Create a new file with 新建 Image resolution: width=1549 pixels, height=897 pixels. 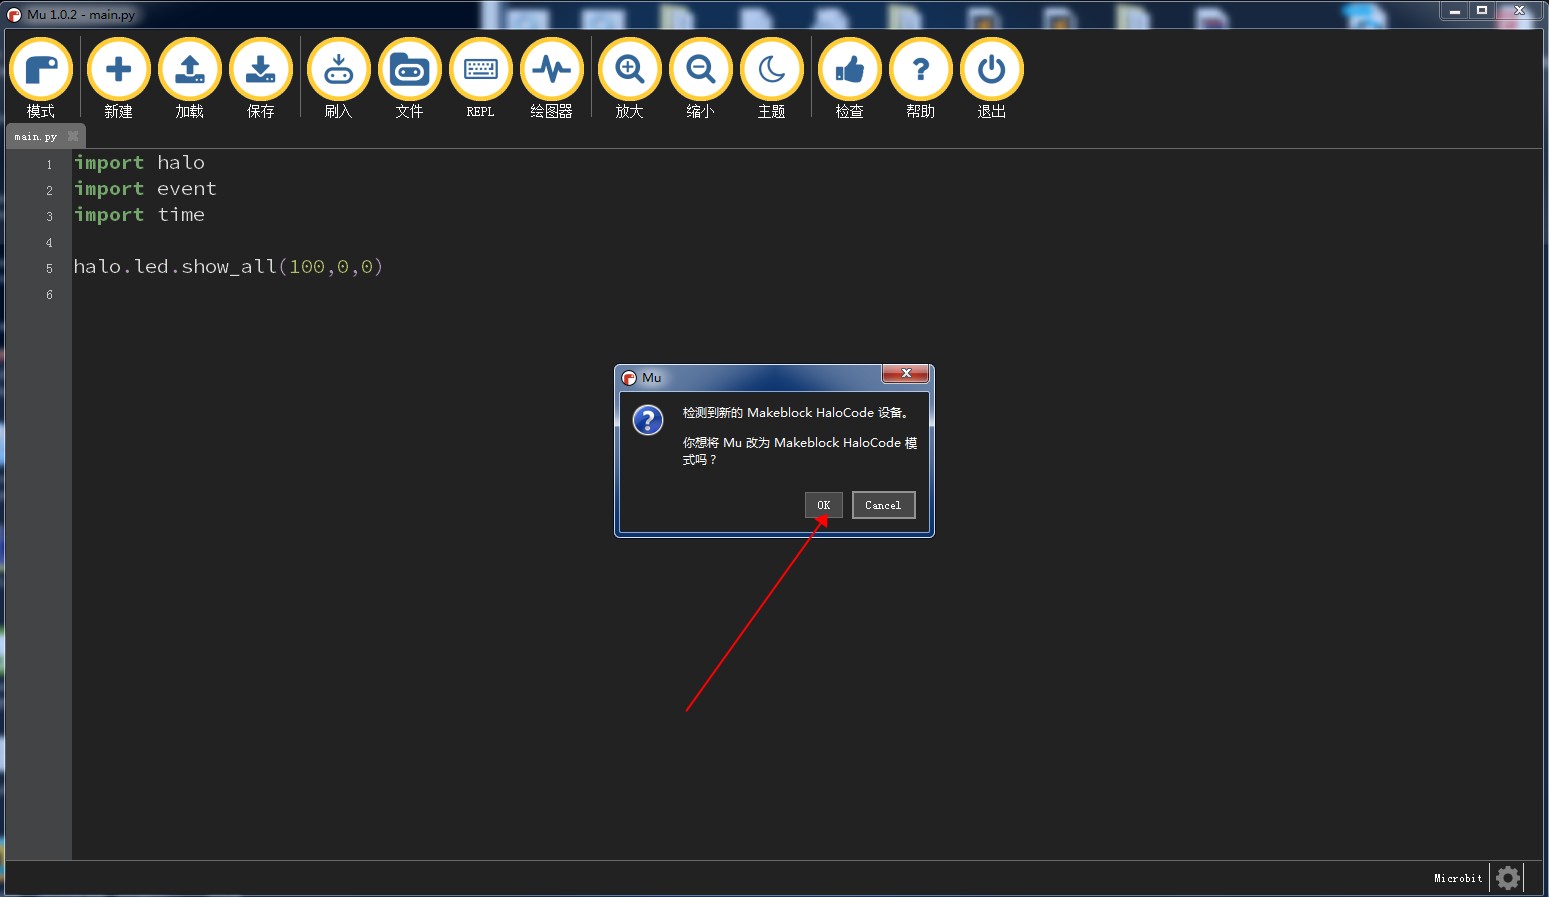click(x=118, y=79)
